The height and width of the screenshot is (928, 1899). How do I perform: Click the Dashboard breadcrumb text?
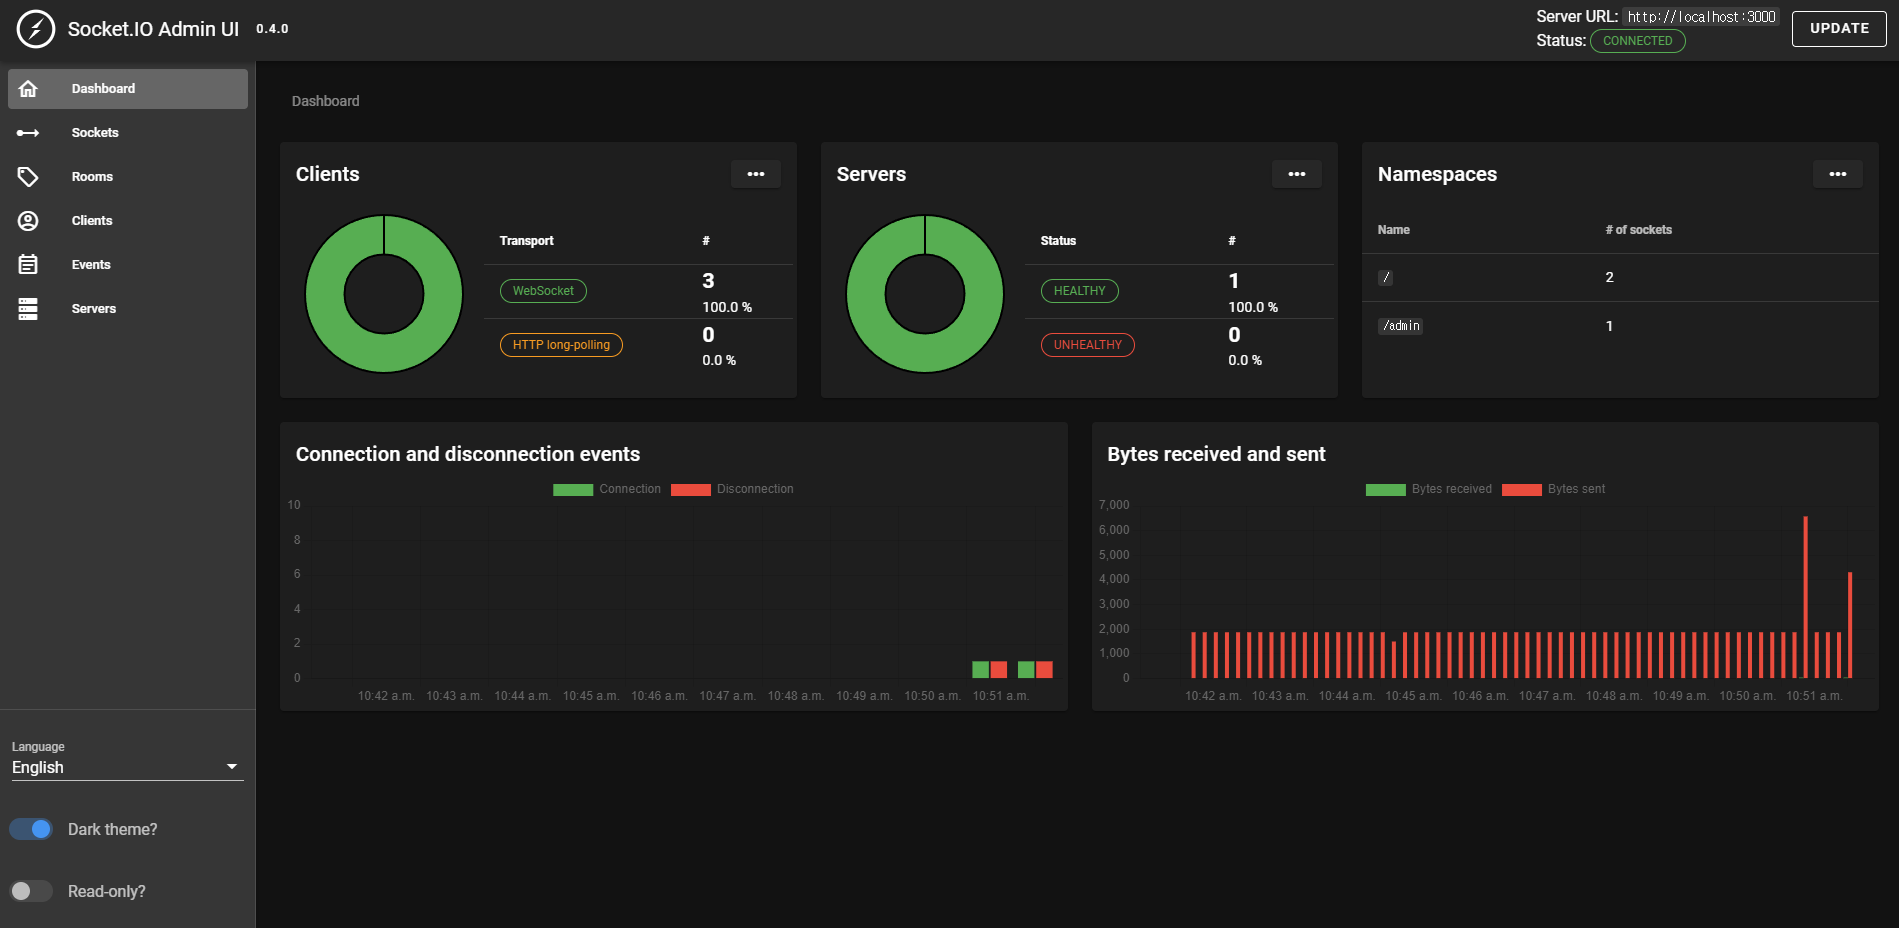pos(325,101)
